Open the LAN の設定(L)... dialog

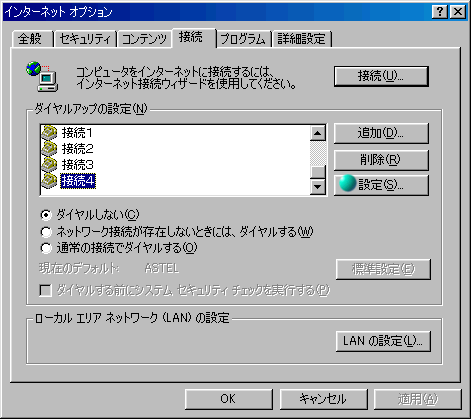[x=383, y=341]
